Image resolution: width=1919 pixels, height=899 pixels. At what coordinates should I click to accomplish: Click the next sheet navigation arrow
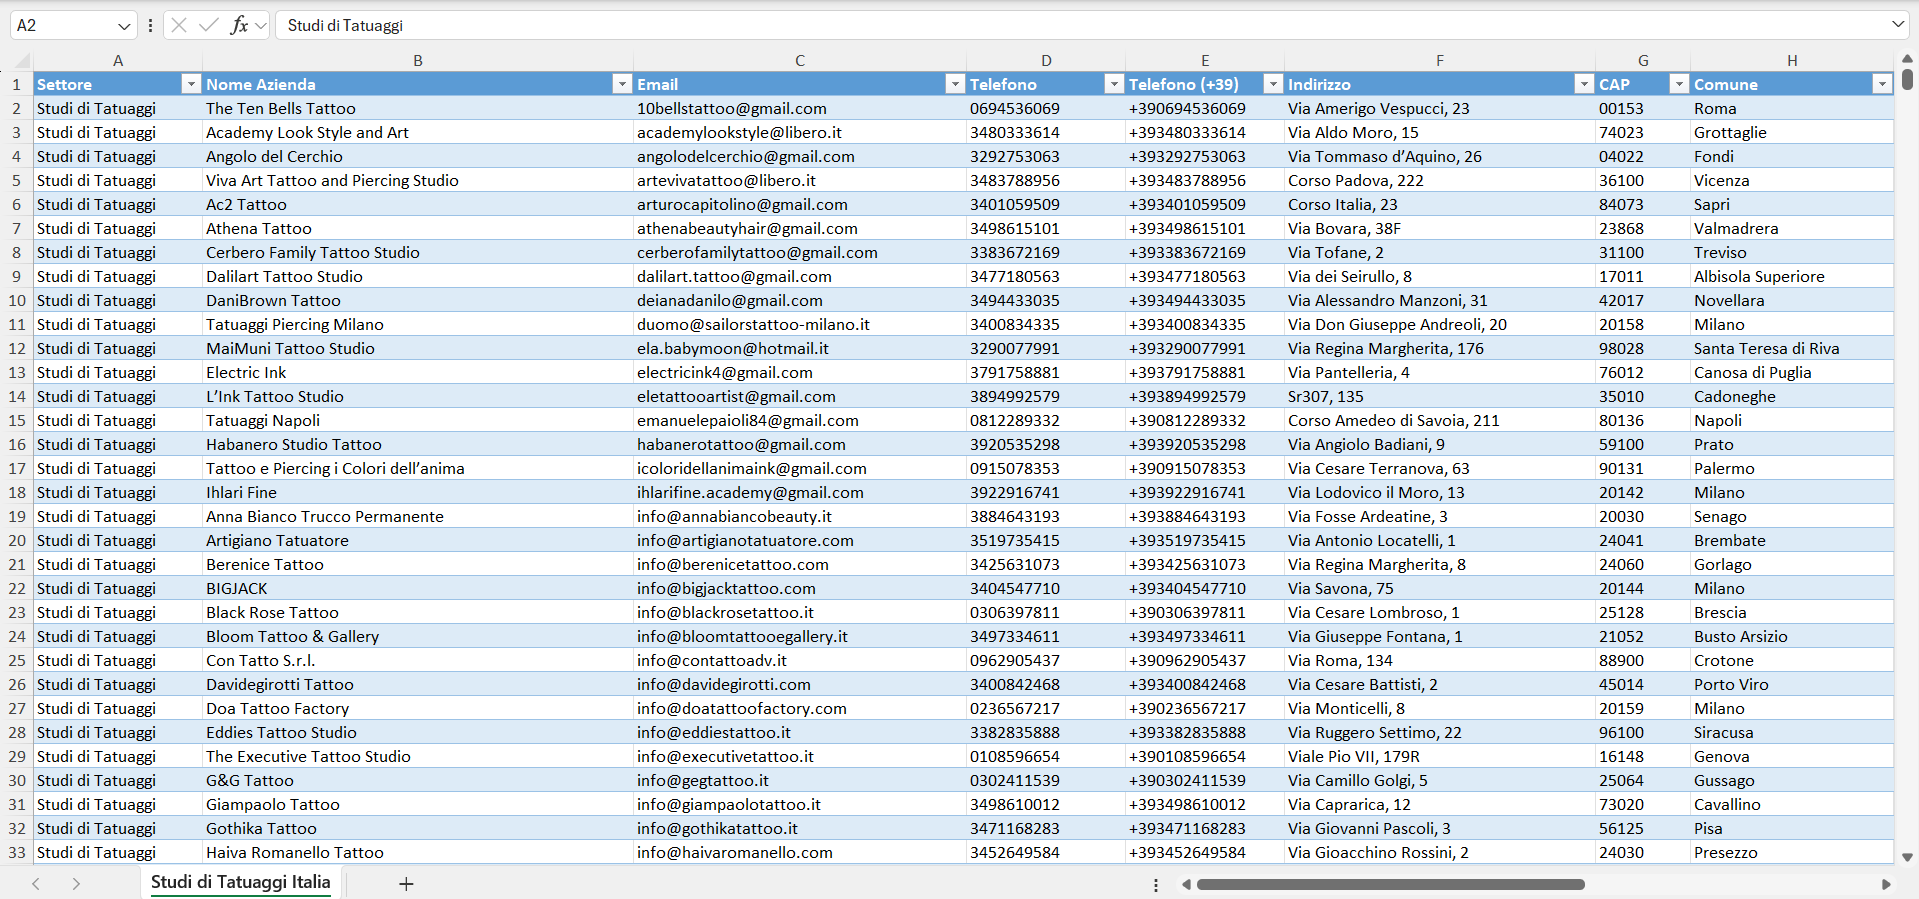(x=76, y=884)
